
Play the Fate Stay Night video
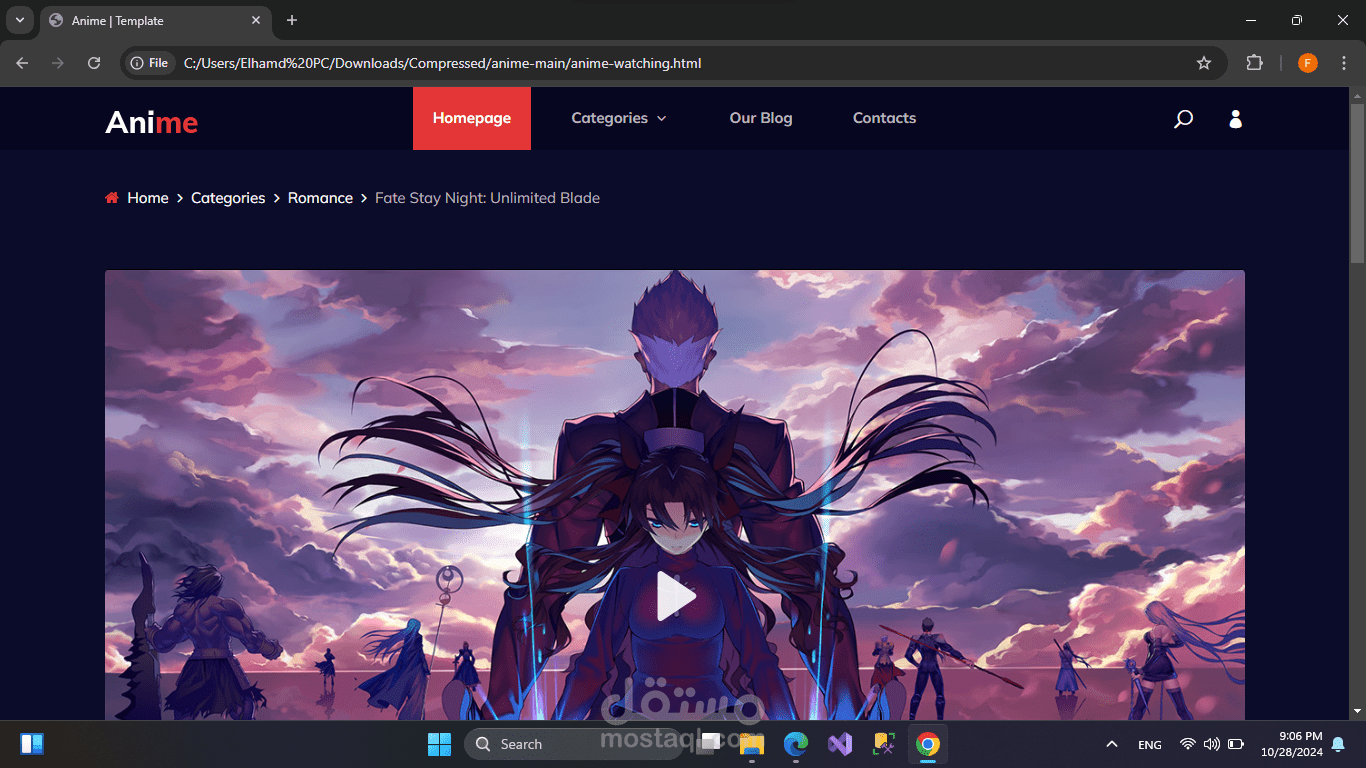tap(676, 596)
